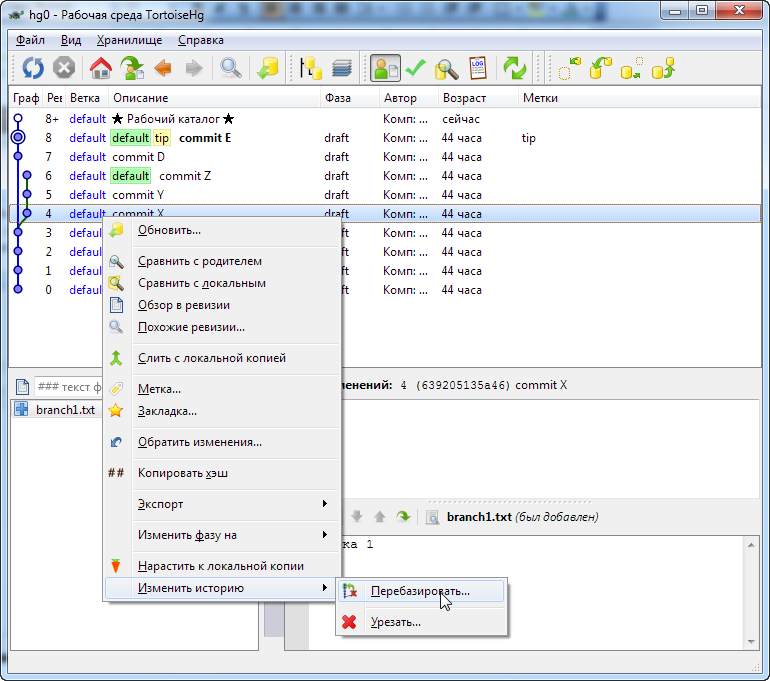Click the diff pane scrollbar up arrow

point(751,545)
